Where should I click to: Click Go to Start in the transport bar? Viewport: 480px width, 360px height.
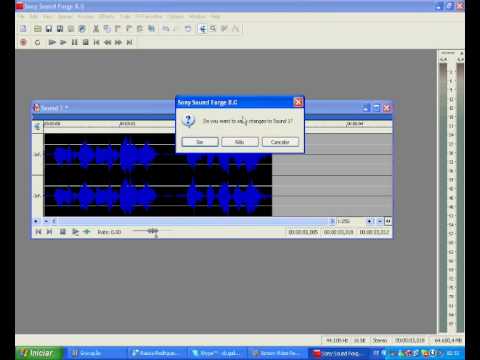tap(97, 42)
